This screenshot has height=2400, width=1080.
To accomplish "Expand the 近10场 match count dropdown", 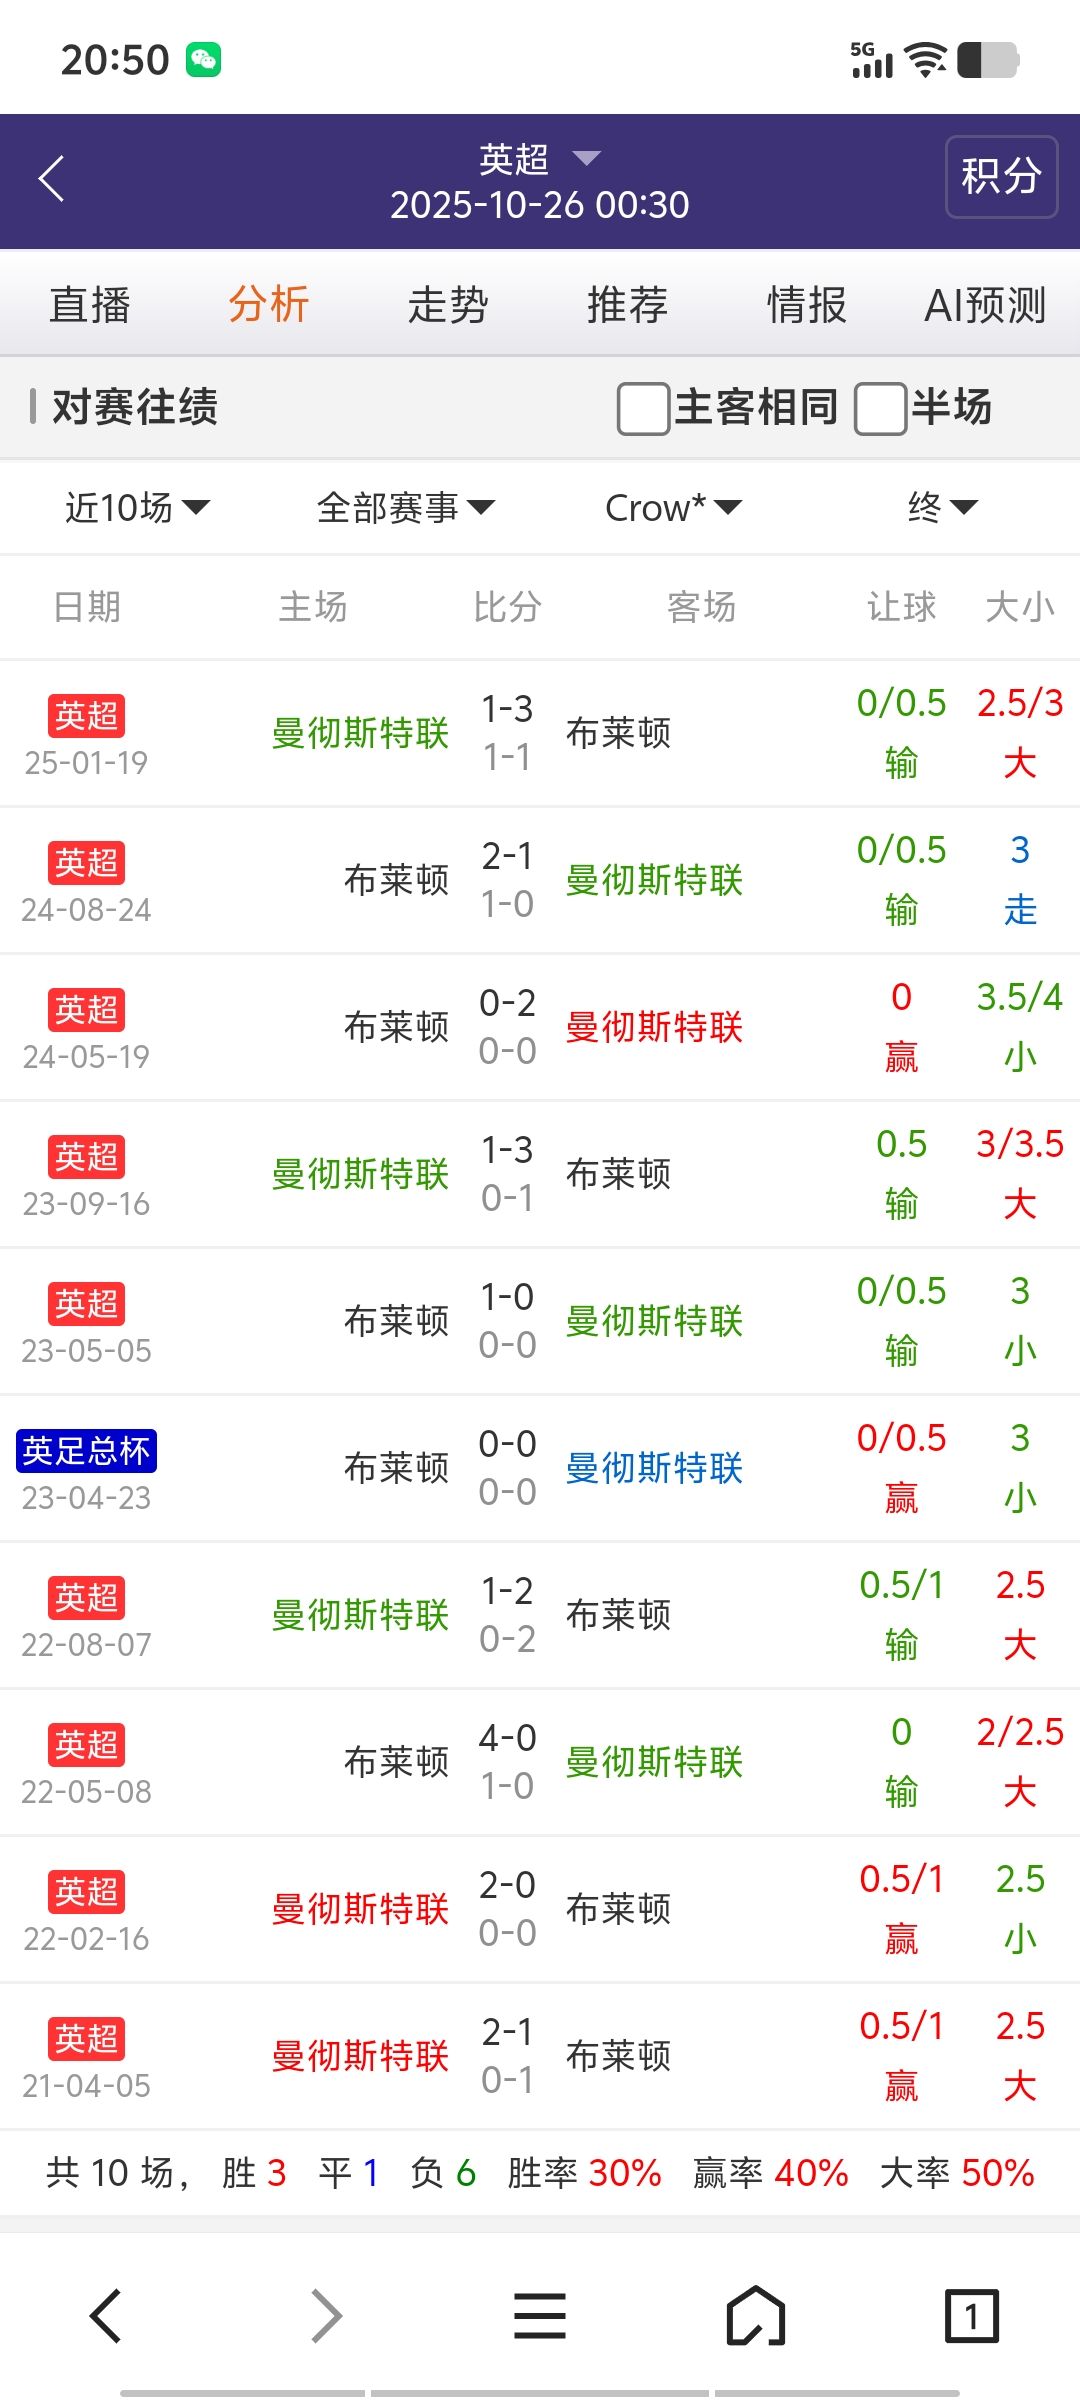I will [137, 508].
